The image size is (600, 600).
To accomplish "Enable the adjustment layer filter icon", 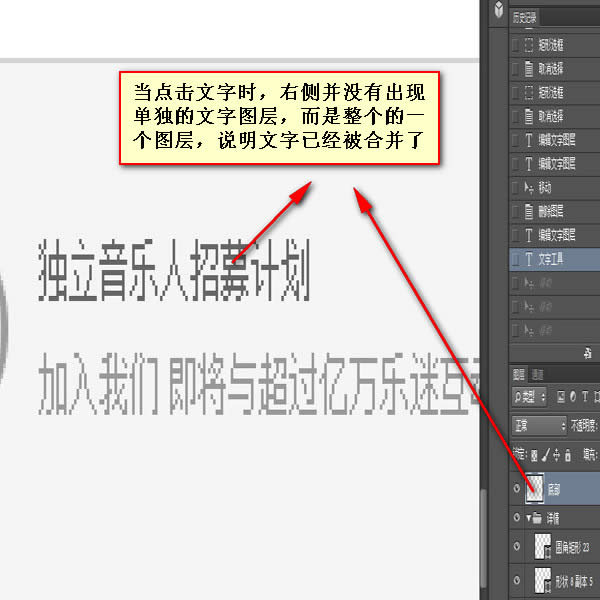I will (573, 397).
